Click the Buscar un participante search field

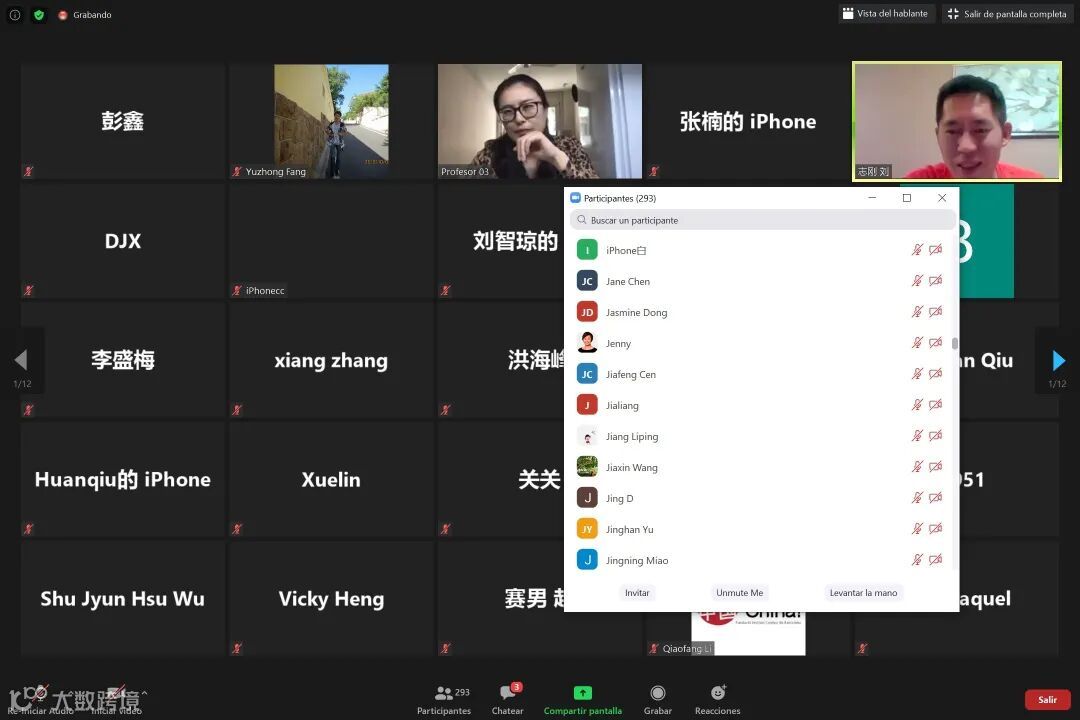pos(762,220)
